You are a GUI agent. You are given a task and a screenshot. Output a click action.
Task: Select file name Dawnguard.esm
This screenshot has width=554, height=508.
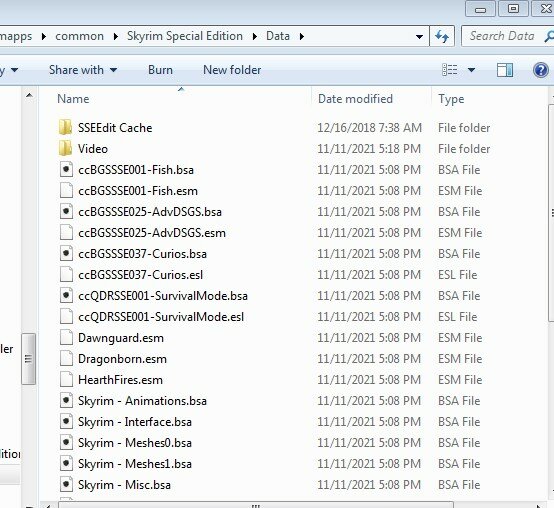click(121, 338)
